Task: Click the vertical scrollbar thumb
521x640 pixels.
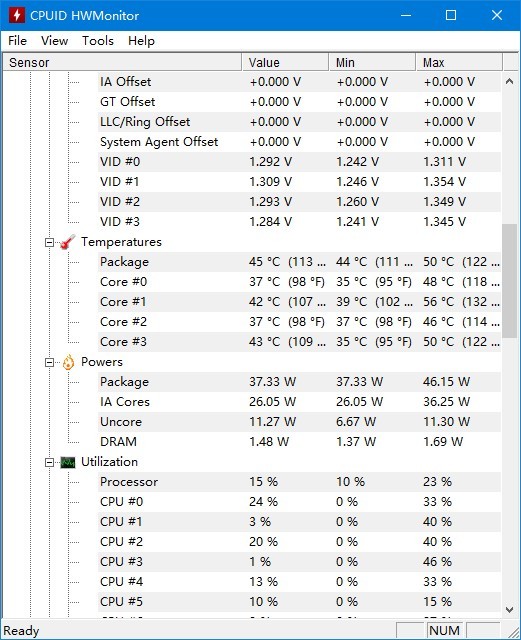Action: click(x=509, y=280)
